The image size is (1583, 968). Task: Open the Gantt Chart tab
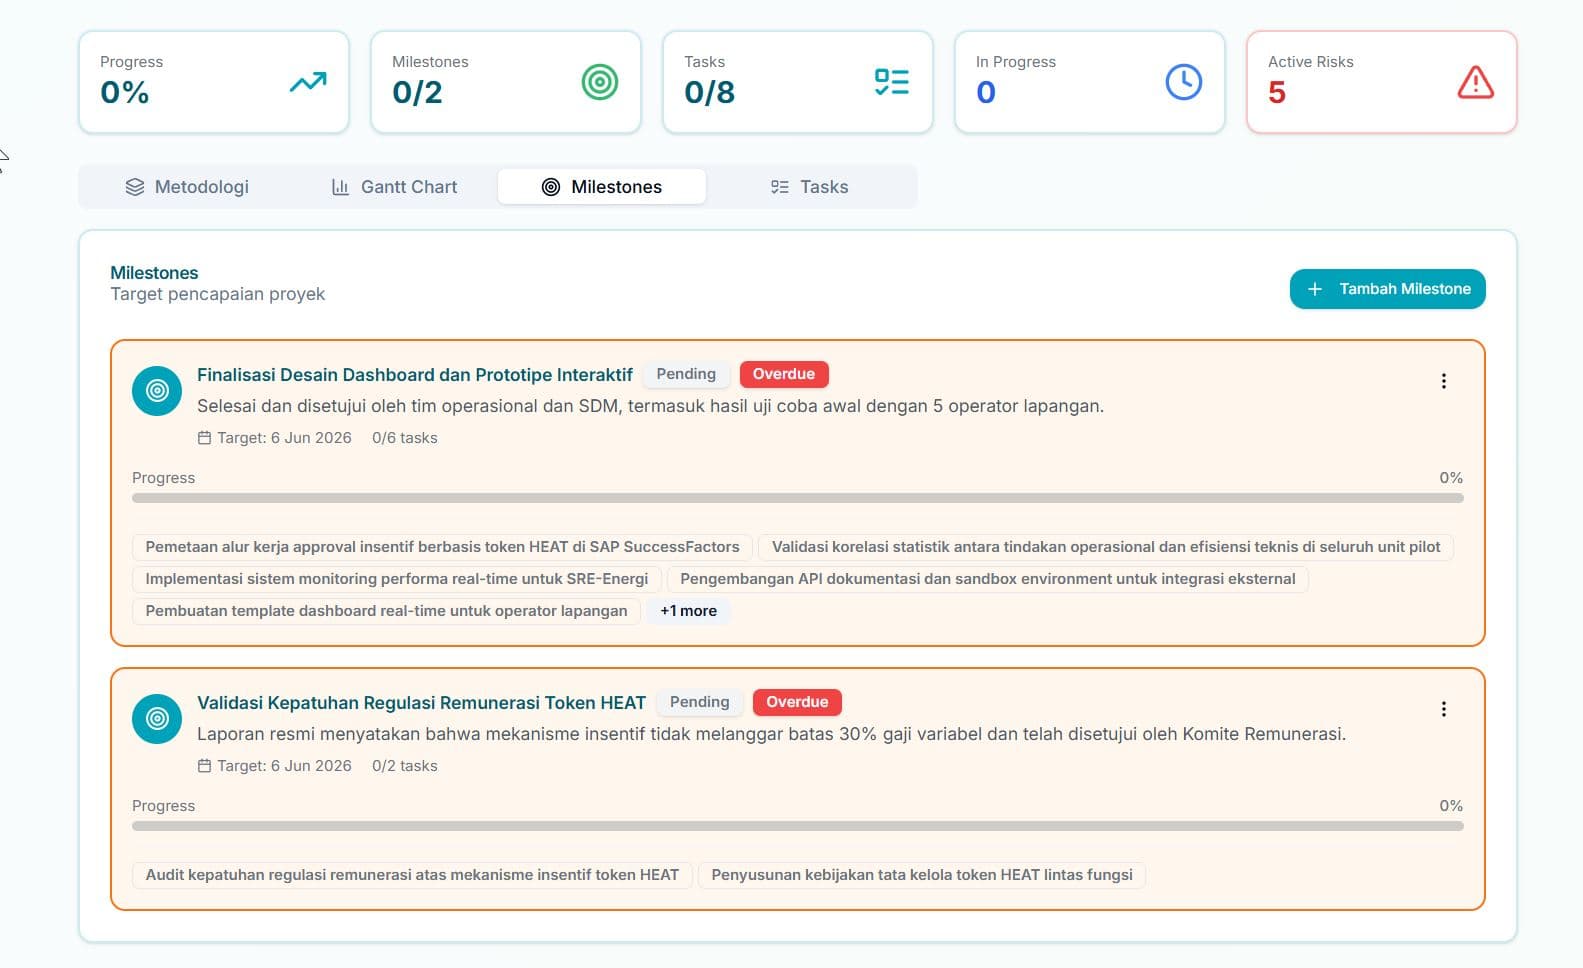394,187
